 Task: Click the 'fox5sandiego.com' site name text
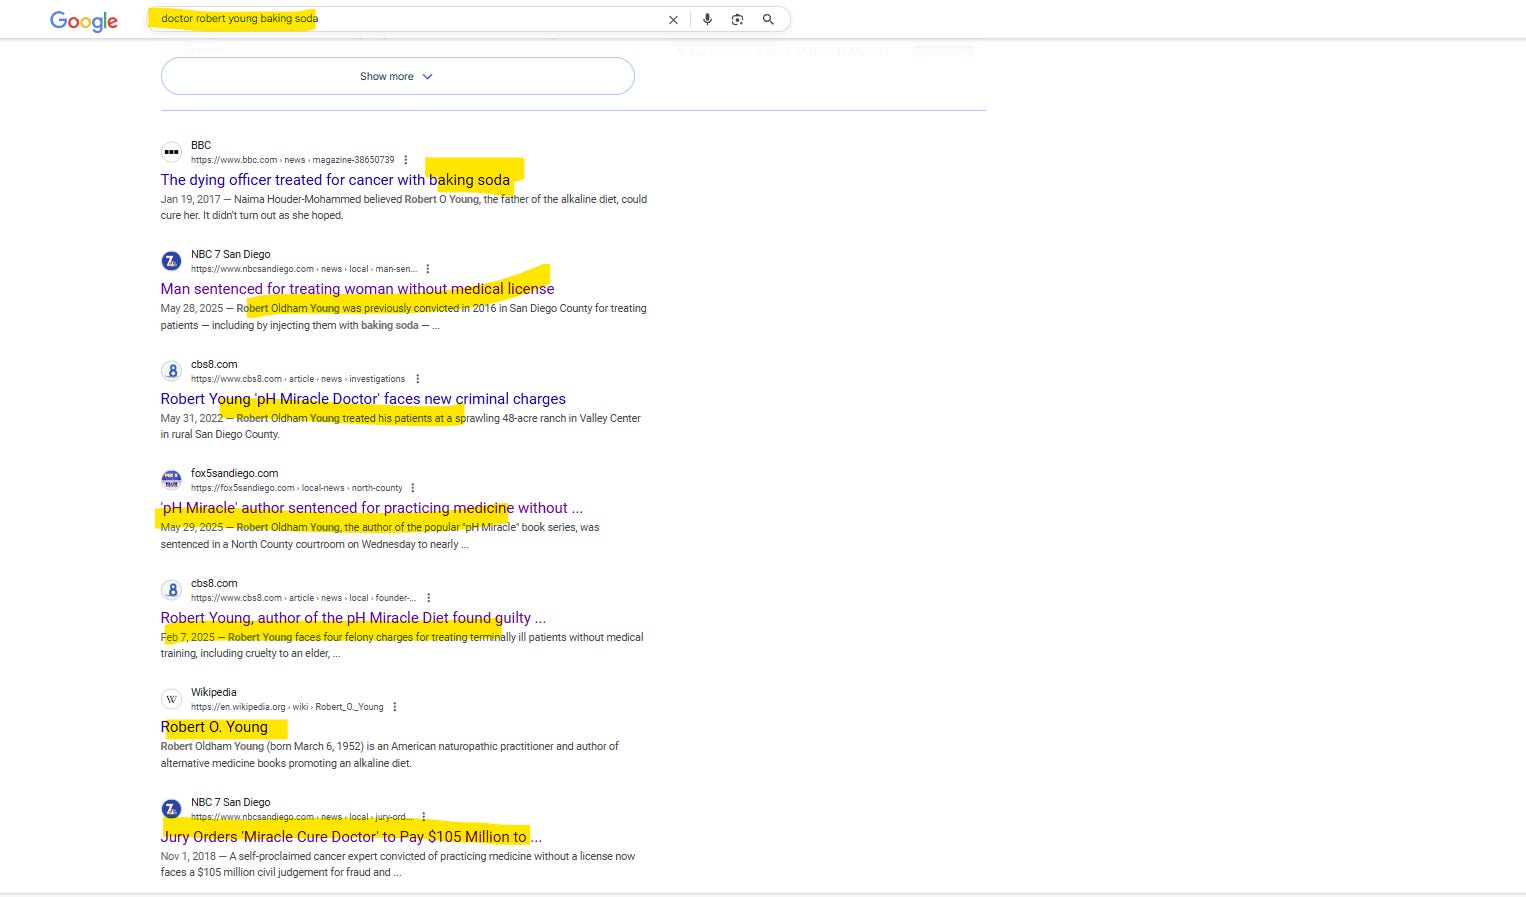(235, 473)
